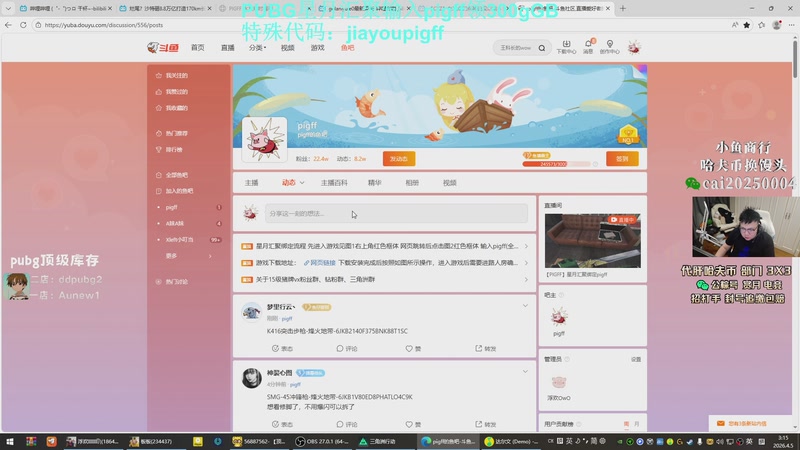The image size is (800, 450).
Task: Open the NO.1 badge on banner
Action: 628,135
